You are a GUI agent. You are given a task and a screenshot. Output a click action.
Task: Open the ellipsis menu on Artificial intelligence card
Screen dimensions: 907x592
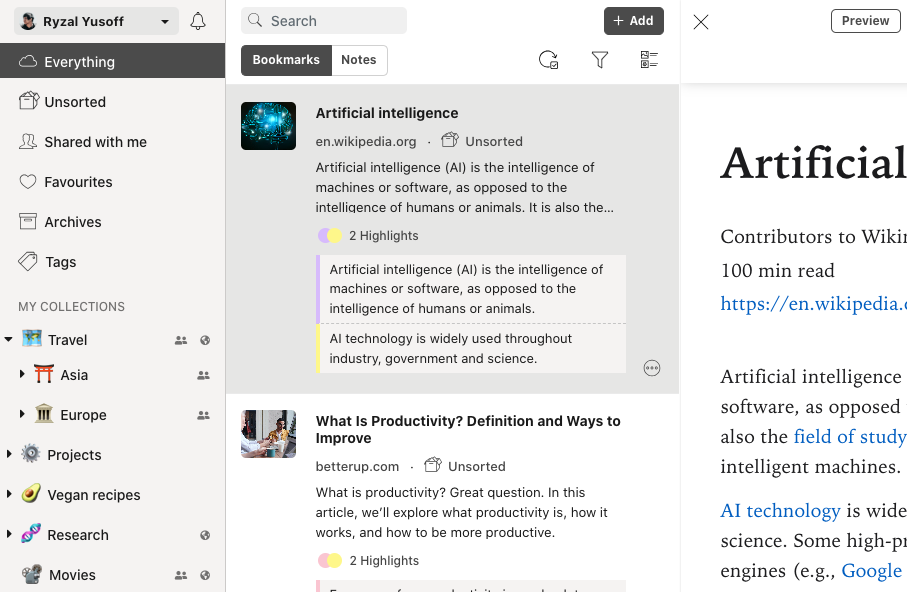(652, 368)
